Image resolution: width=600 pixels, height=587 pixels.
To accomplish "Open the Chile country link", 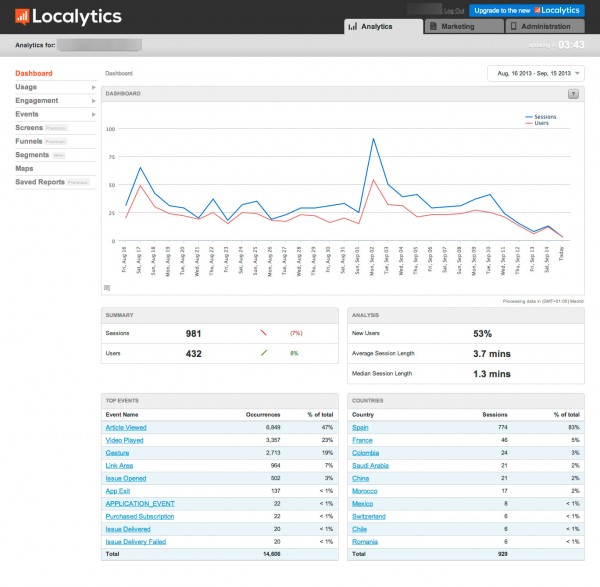I will point(359,529).
